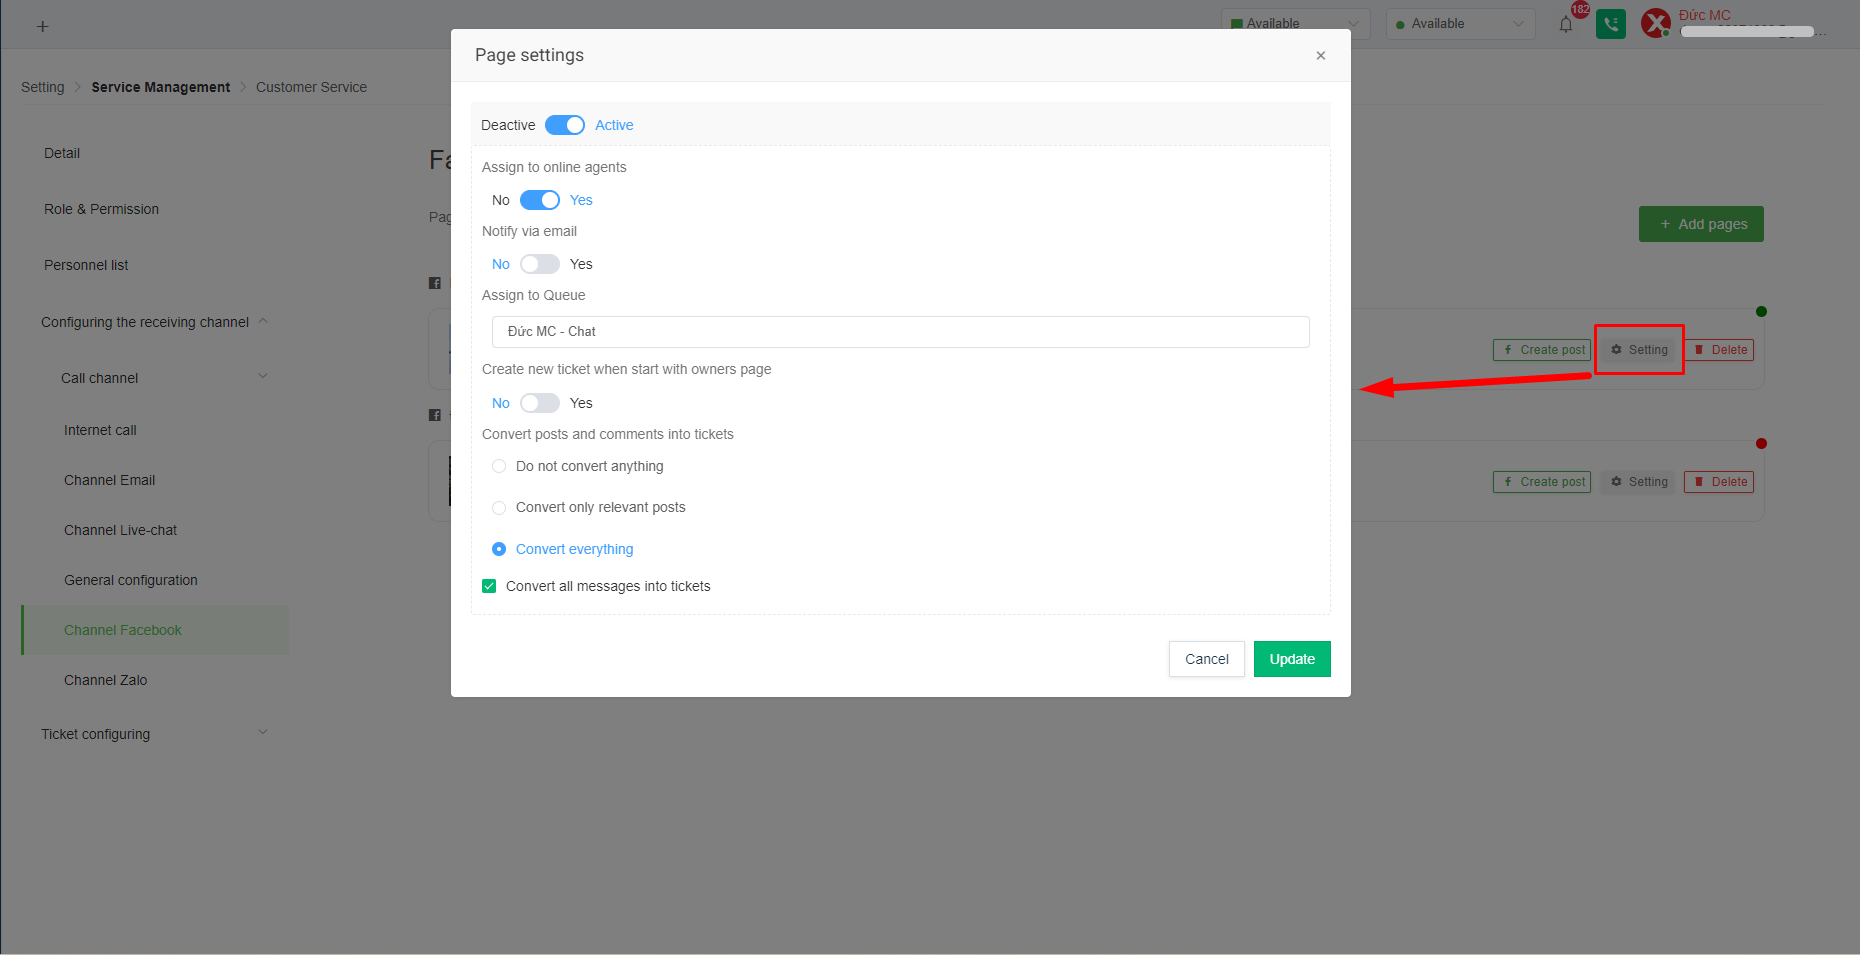
Task: Close the Page settings dialog
Action: tap(1321, 55)
